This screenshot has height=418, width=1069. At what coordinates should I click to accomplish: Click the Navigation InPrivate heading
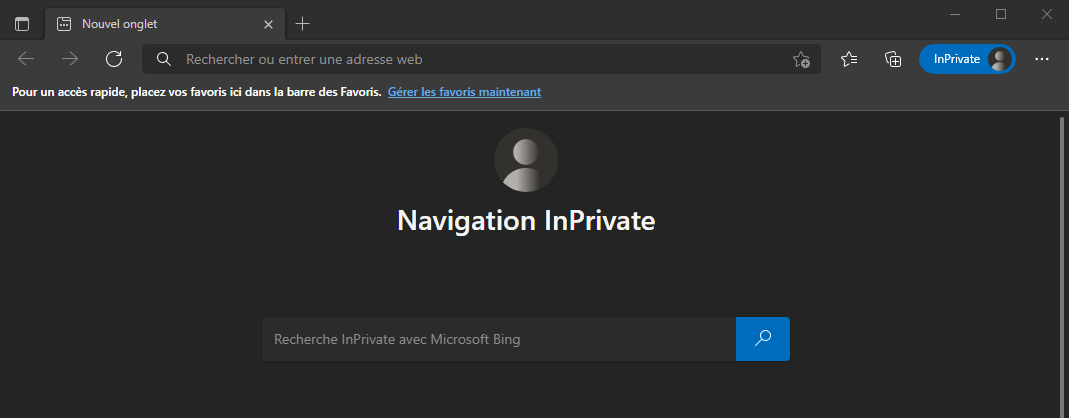[x=526, y=221]
